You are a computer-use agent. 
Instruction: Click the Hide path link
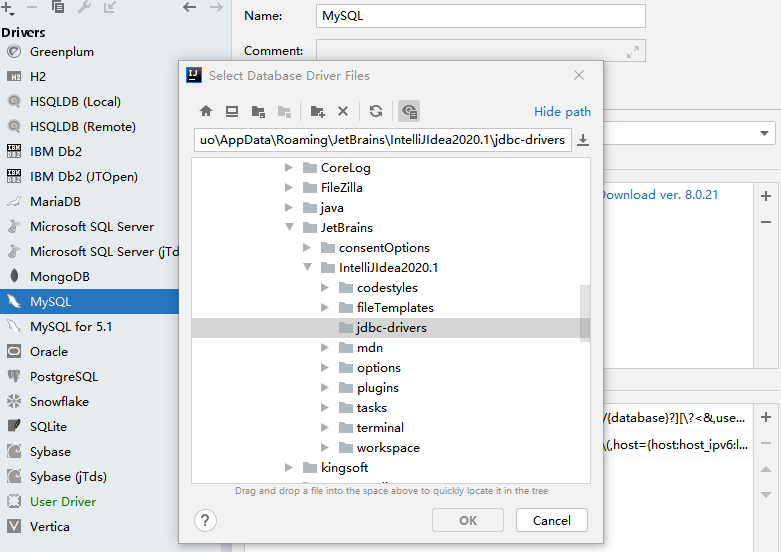(x=562, y=112)
